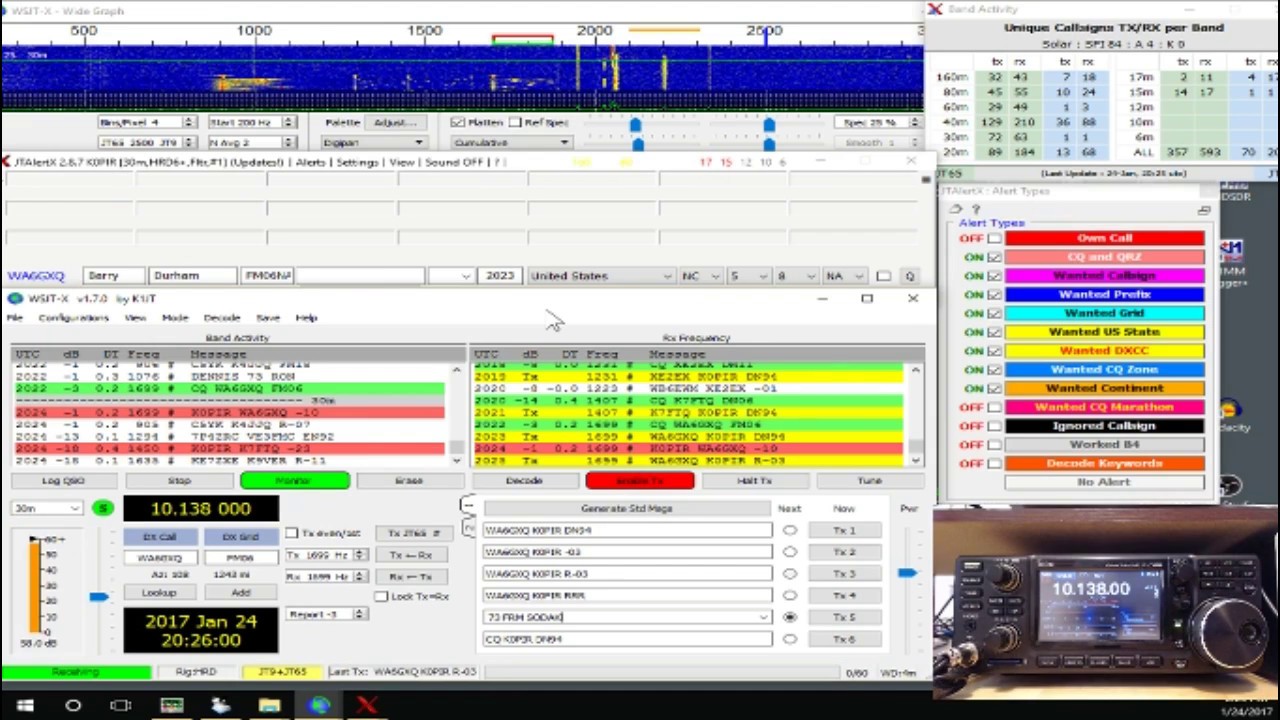Disable Wanted Prefix alert checkbox
Viewport: 1280px width, 720px height.
tap(994, 295)
